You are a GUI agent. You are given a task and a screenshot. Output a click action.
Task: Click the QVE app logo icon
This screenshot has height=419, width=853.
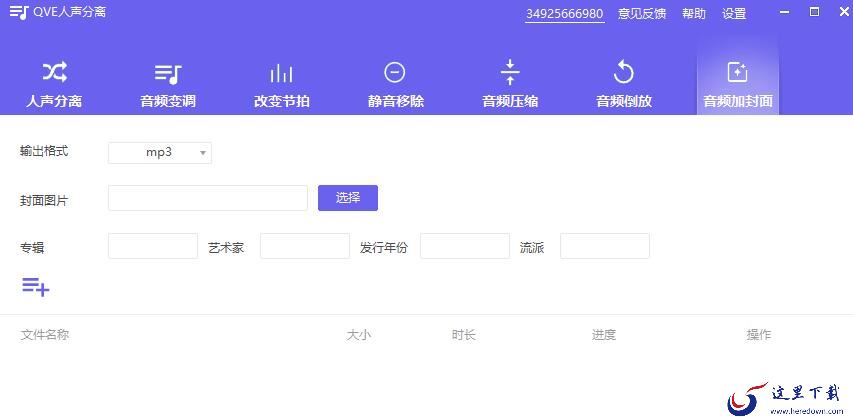19,12
